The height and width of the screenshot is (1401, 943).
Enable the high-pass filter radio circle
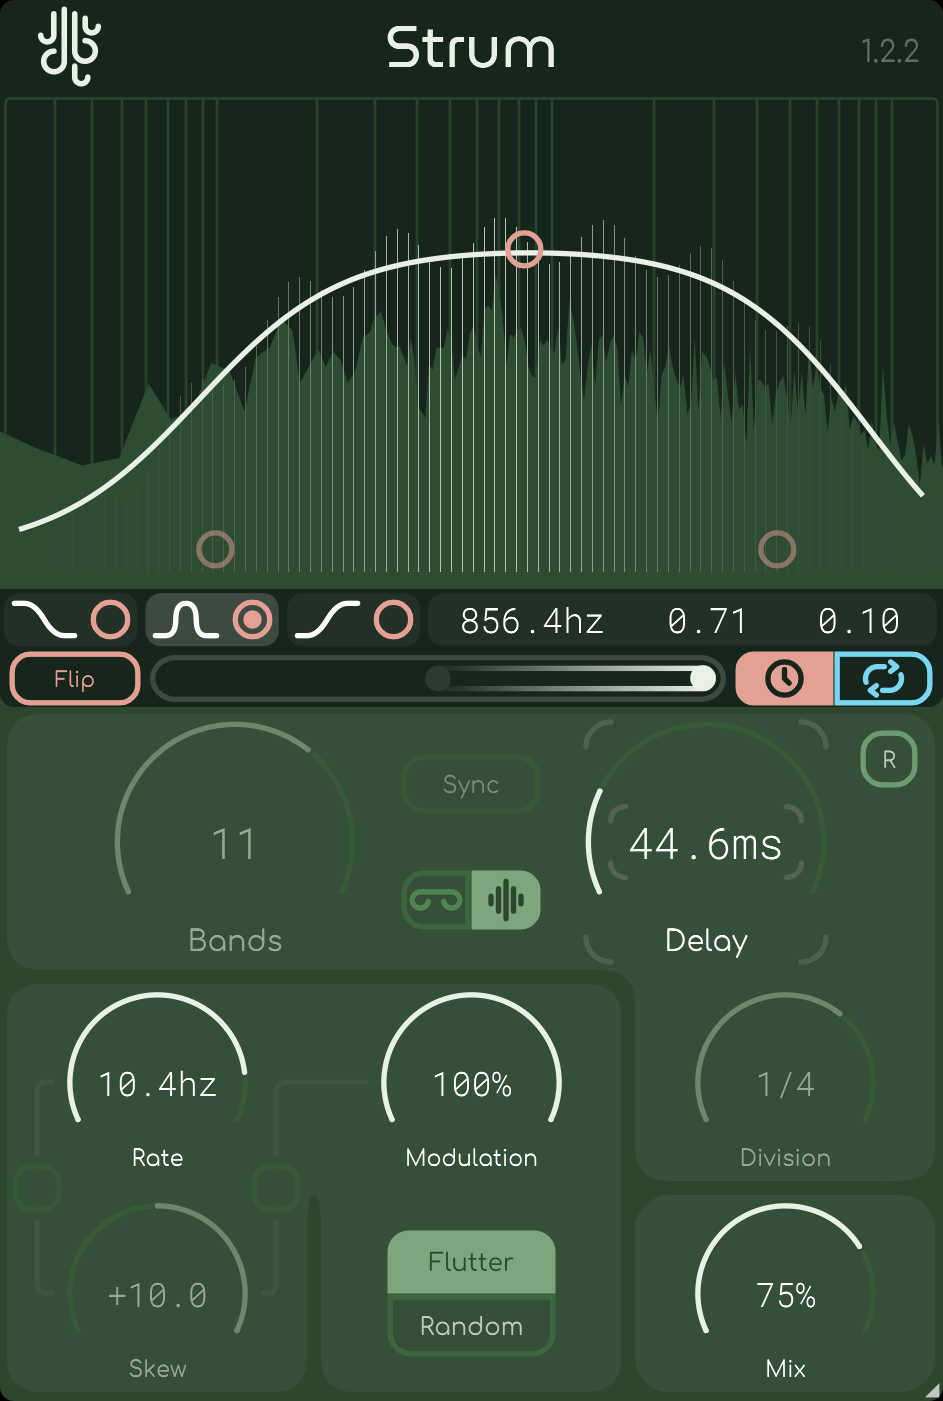393,621
